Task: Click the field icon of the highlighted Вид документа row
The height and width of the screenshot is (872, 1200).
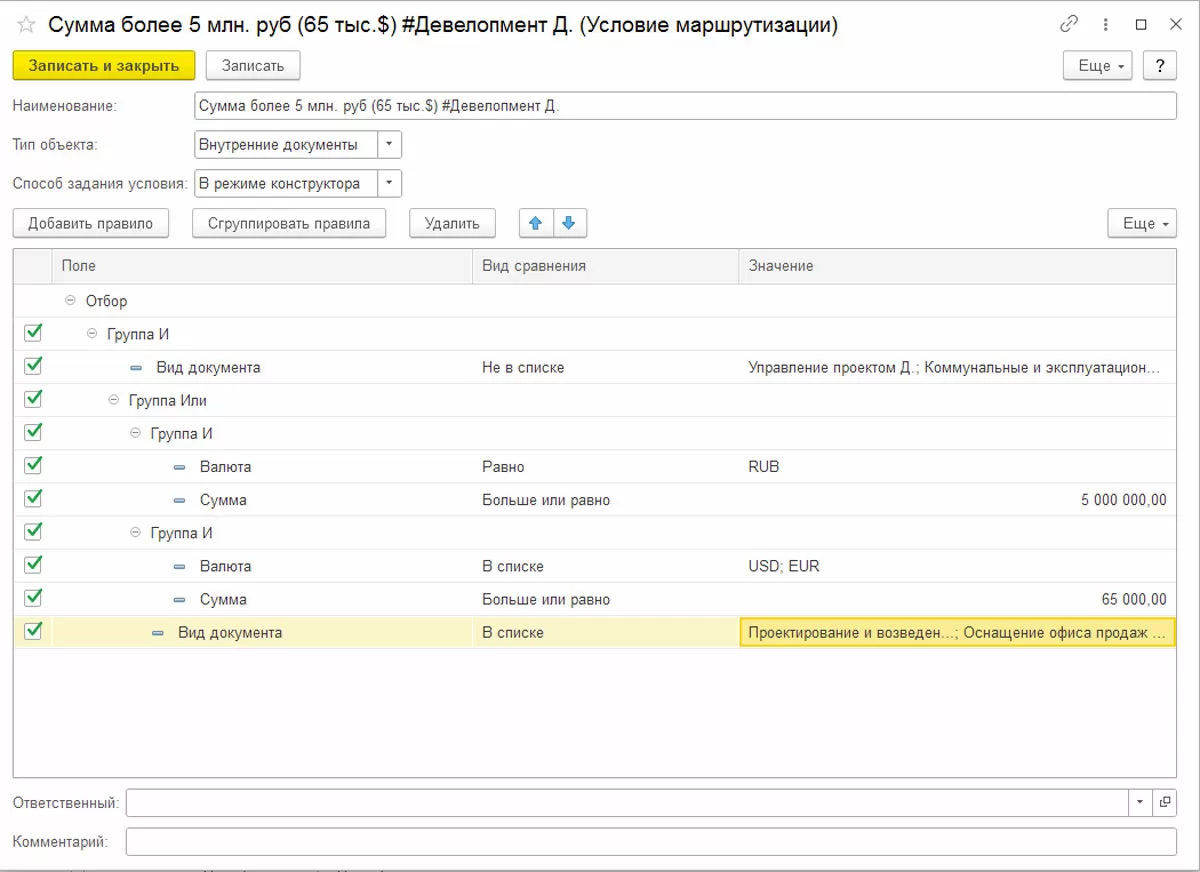Action: tap(158, 633)
